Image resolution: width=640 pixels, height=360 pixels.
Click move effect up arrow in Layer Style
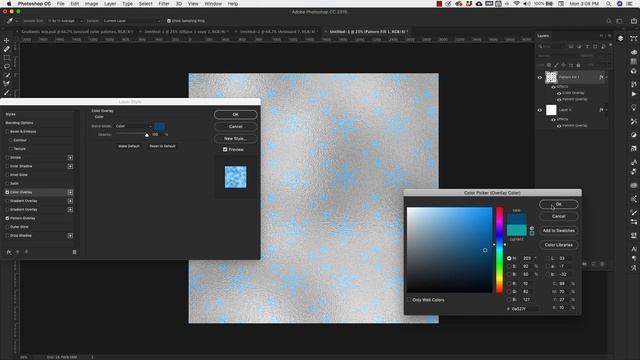pyautogui.click(x=18, y=252)
